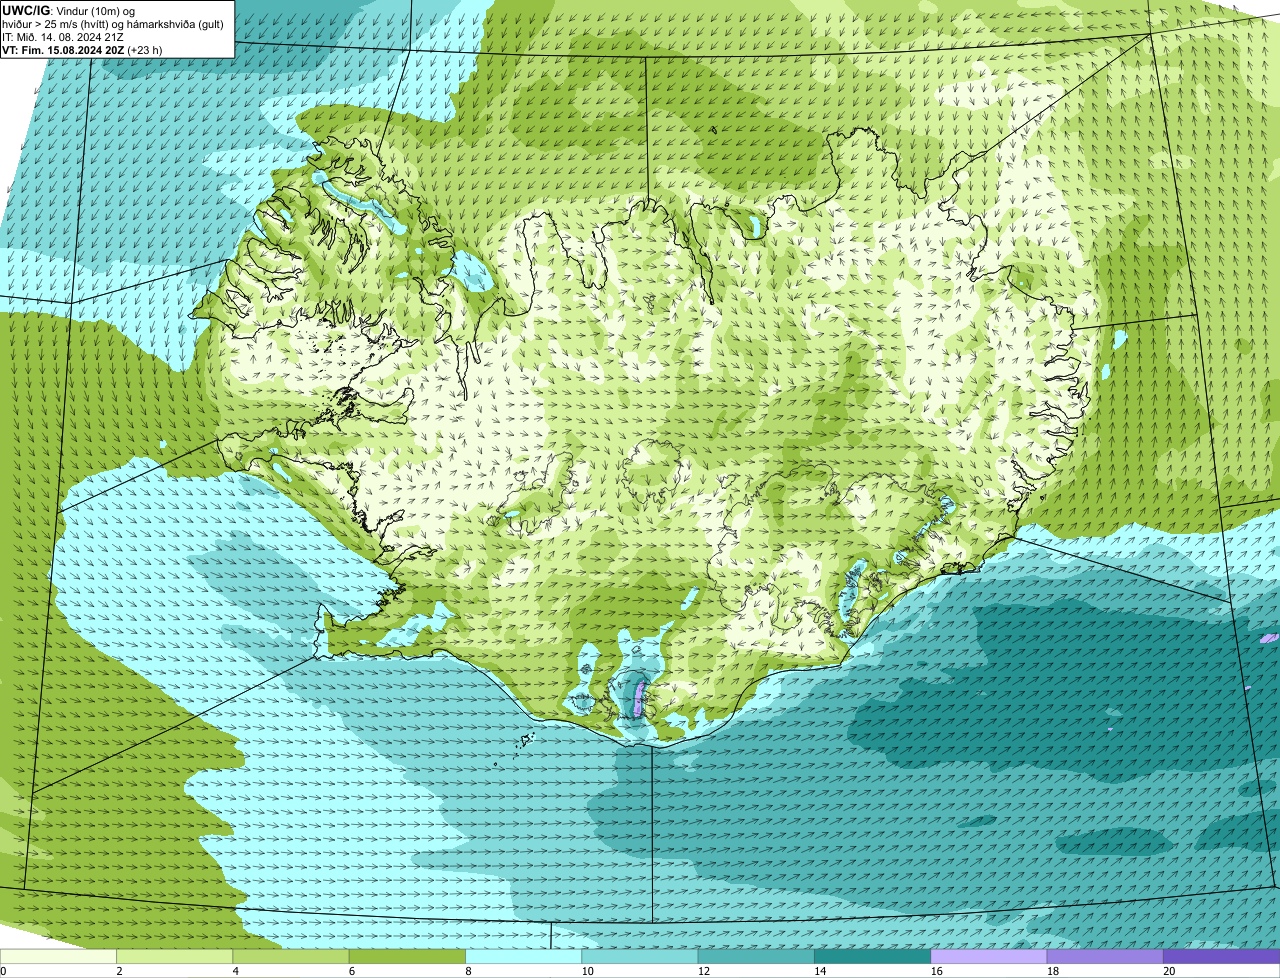Click the legend value label "2"
1280x978 pixels.
pyautogui.click(x=119, y=971)
